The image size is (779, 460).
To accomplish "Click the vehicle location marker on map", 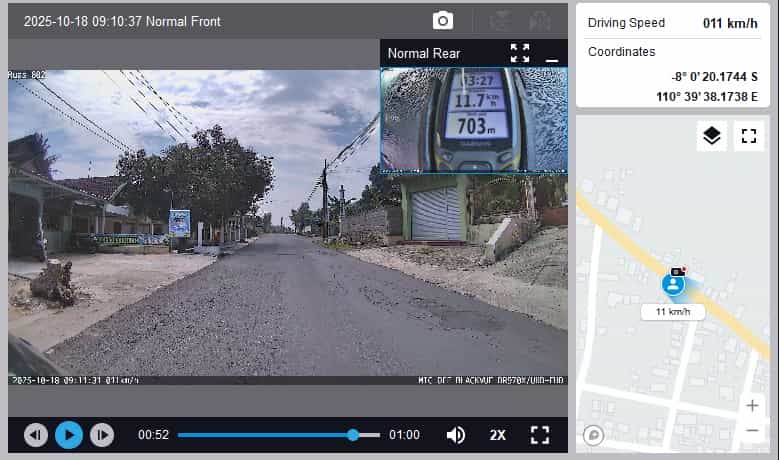I will point(674,284).
